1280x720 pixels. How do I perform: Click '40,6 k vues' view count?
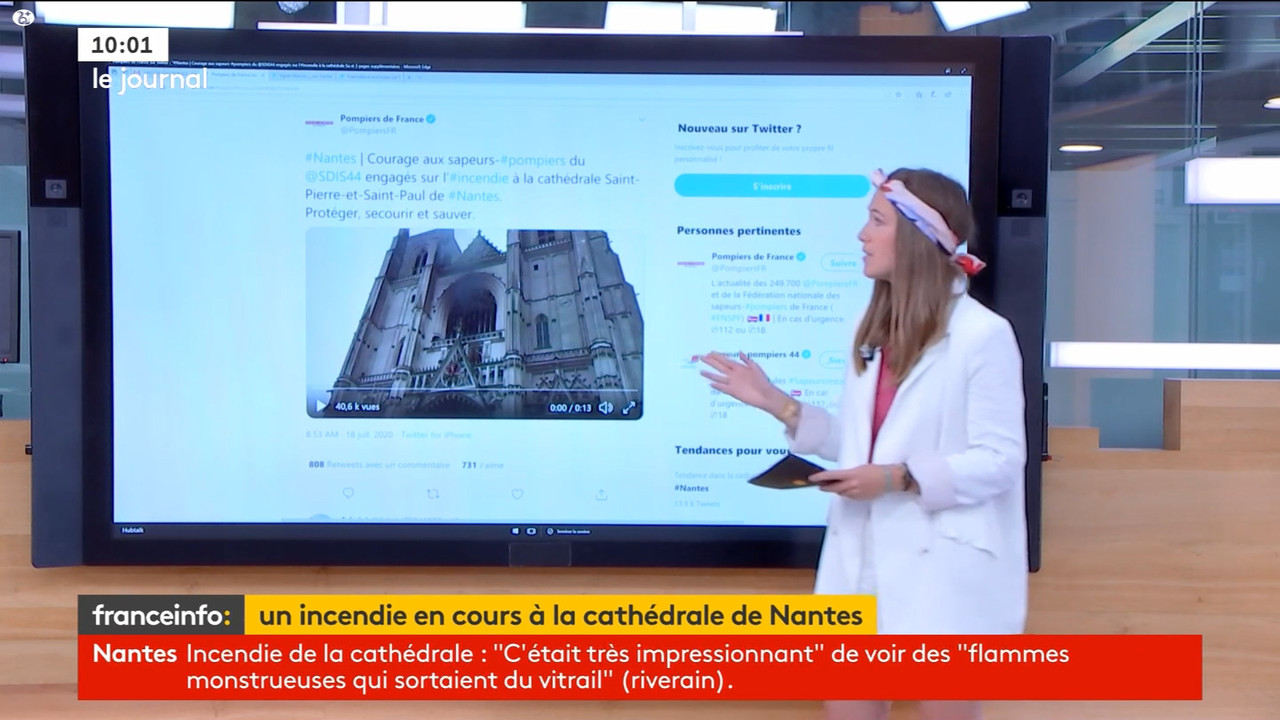coord(357,407)
